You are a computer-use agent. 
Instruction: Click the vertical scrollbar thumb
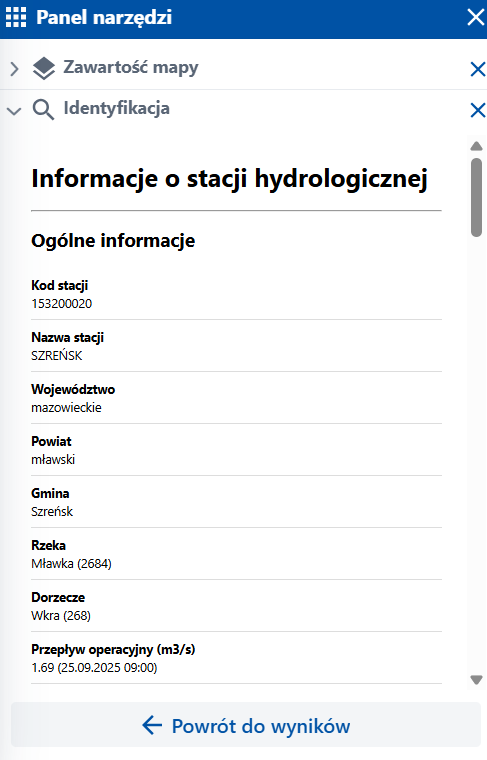point(476,197)
